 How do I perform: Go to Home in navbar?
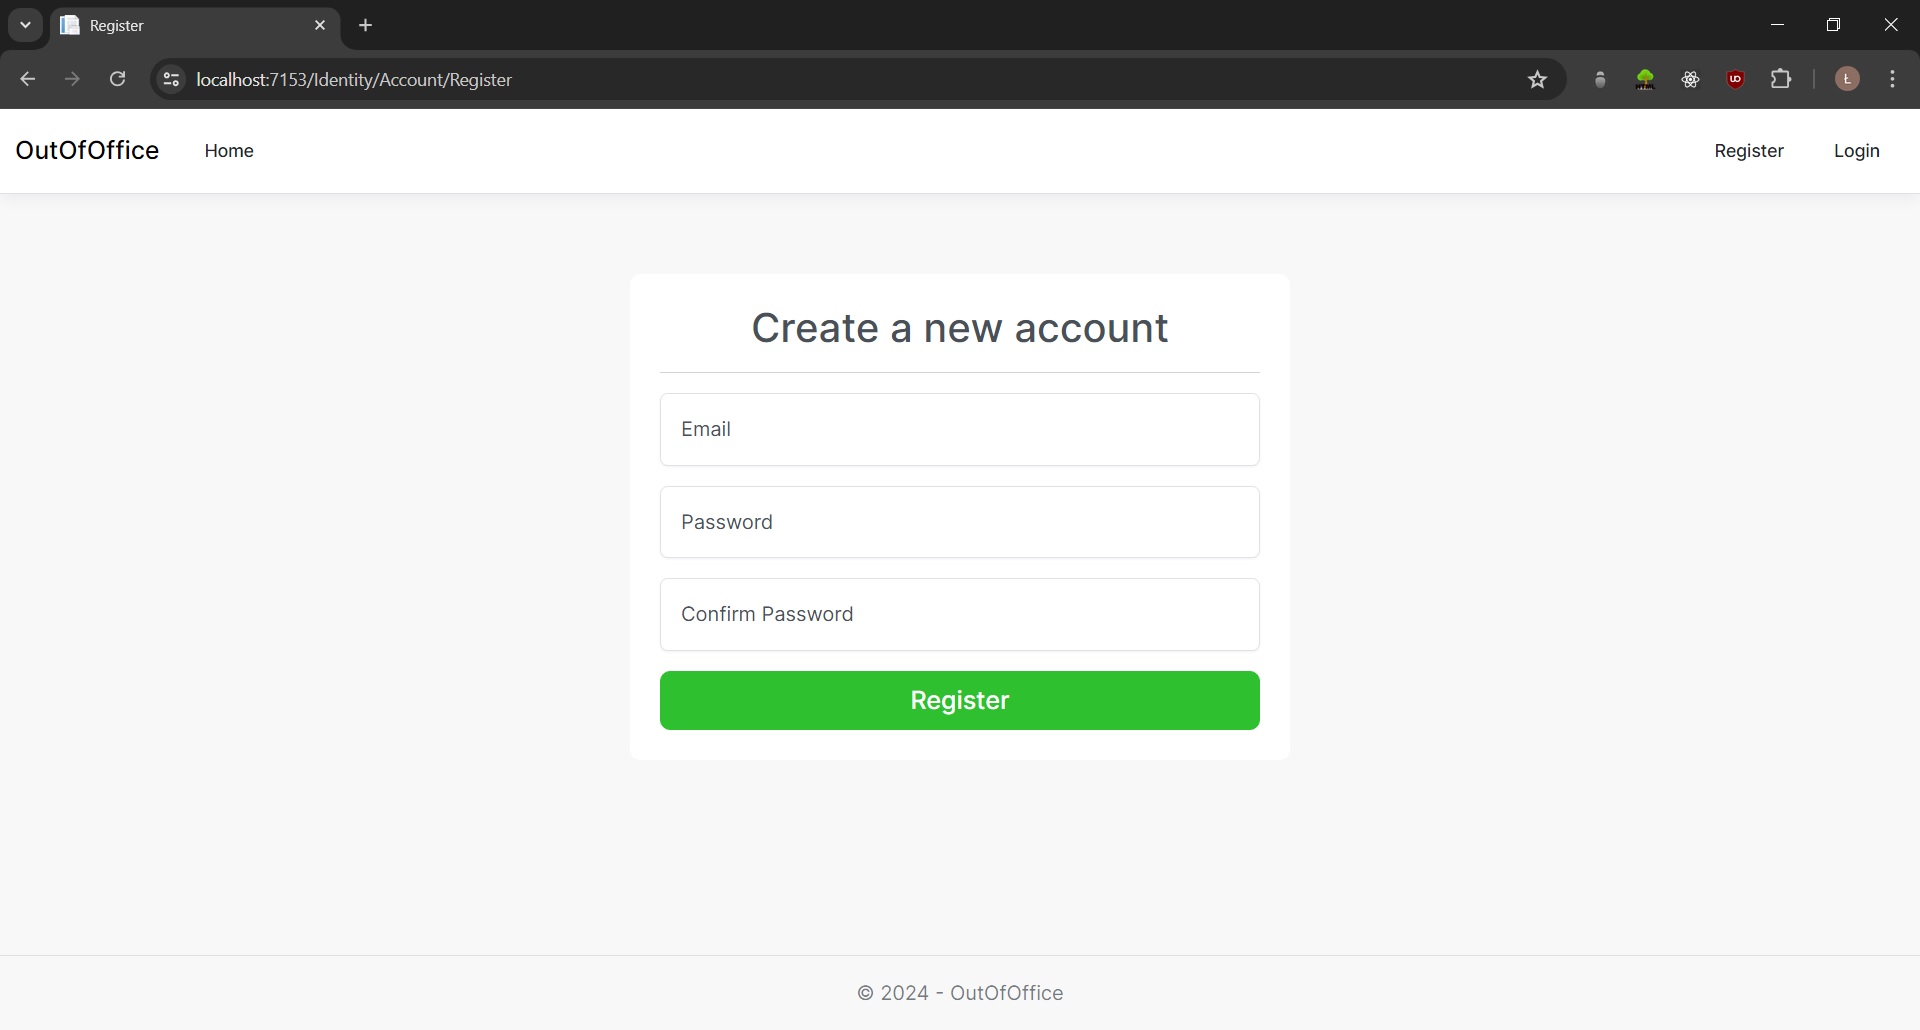click(229, 151)
